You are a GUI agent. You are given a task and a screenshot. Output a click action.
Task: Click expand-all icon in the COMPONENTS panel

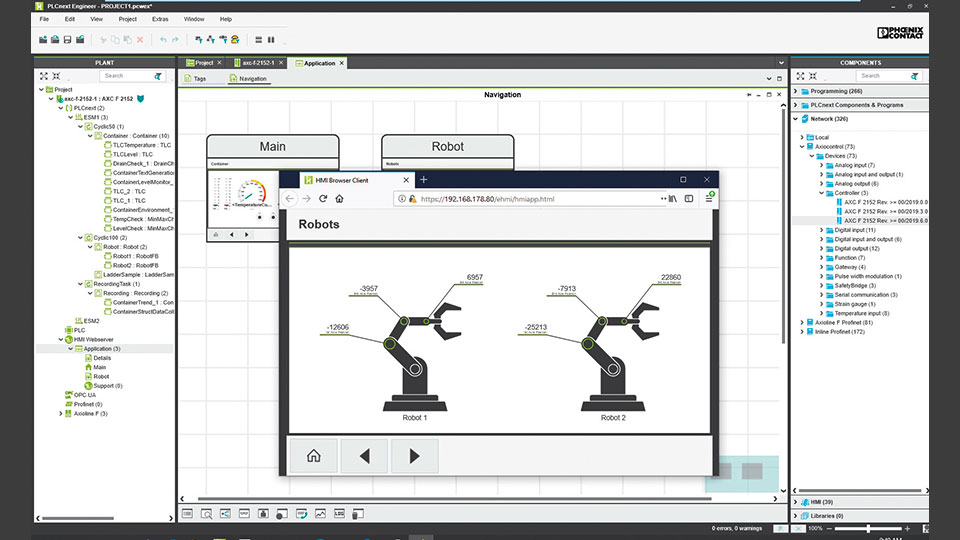tap(801, 76)
